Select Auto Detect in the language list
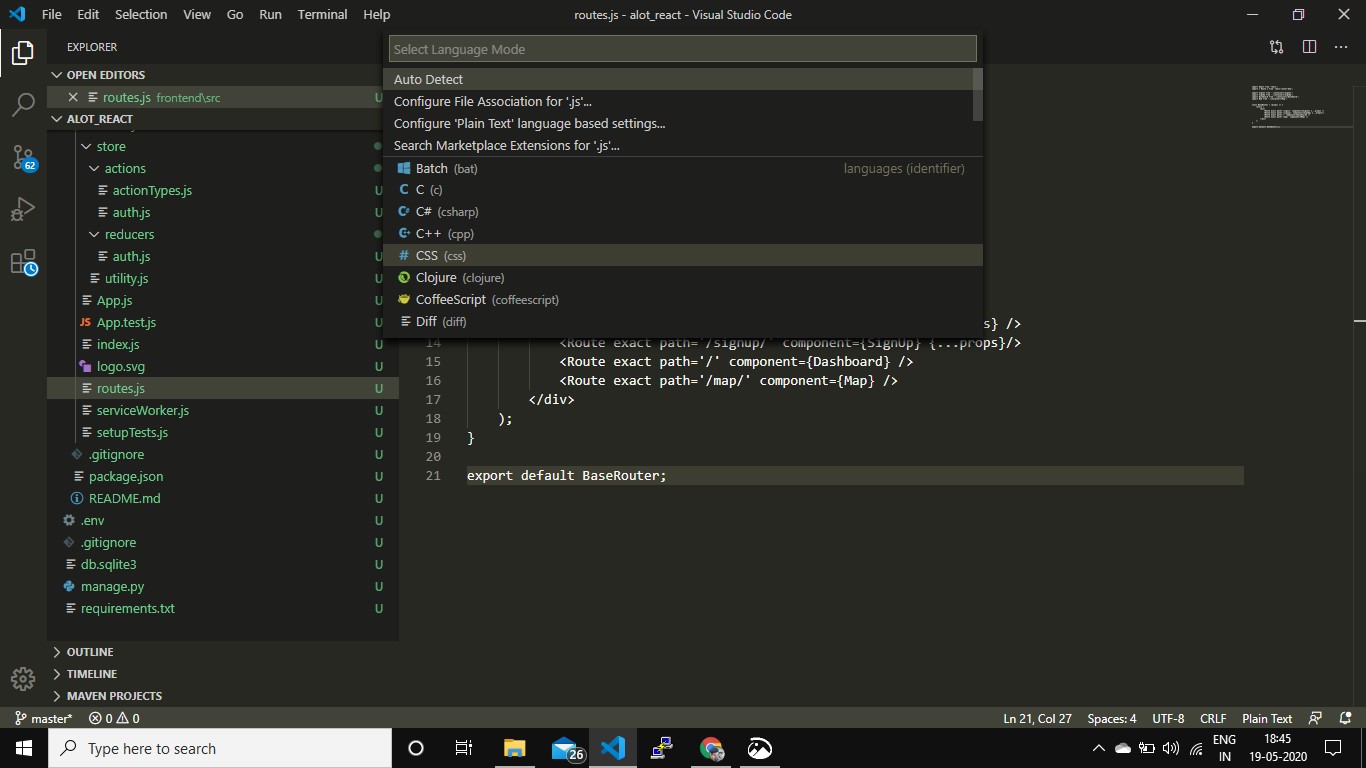 tap(428, 79)
